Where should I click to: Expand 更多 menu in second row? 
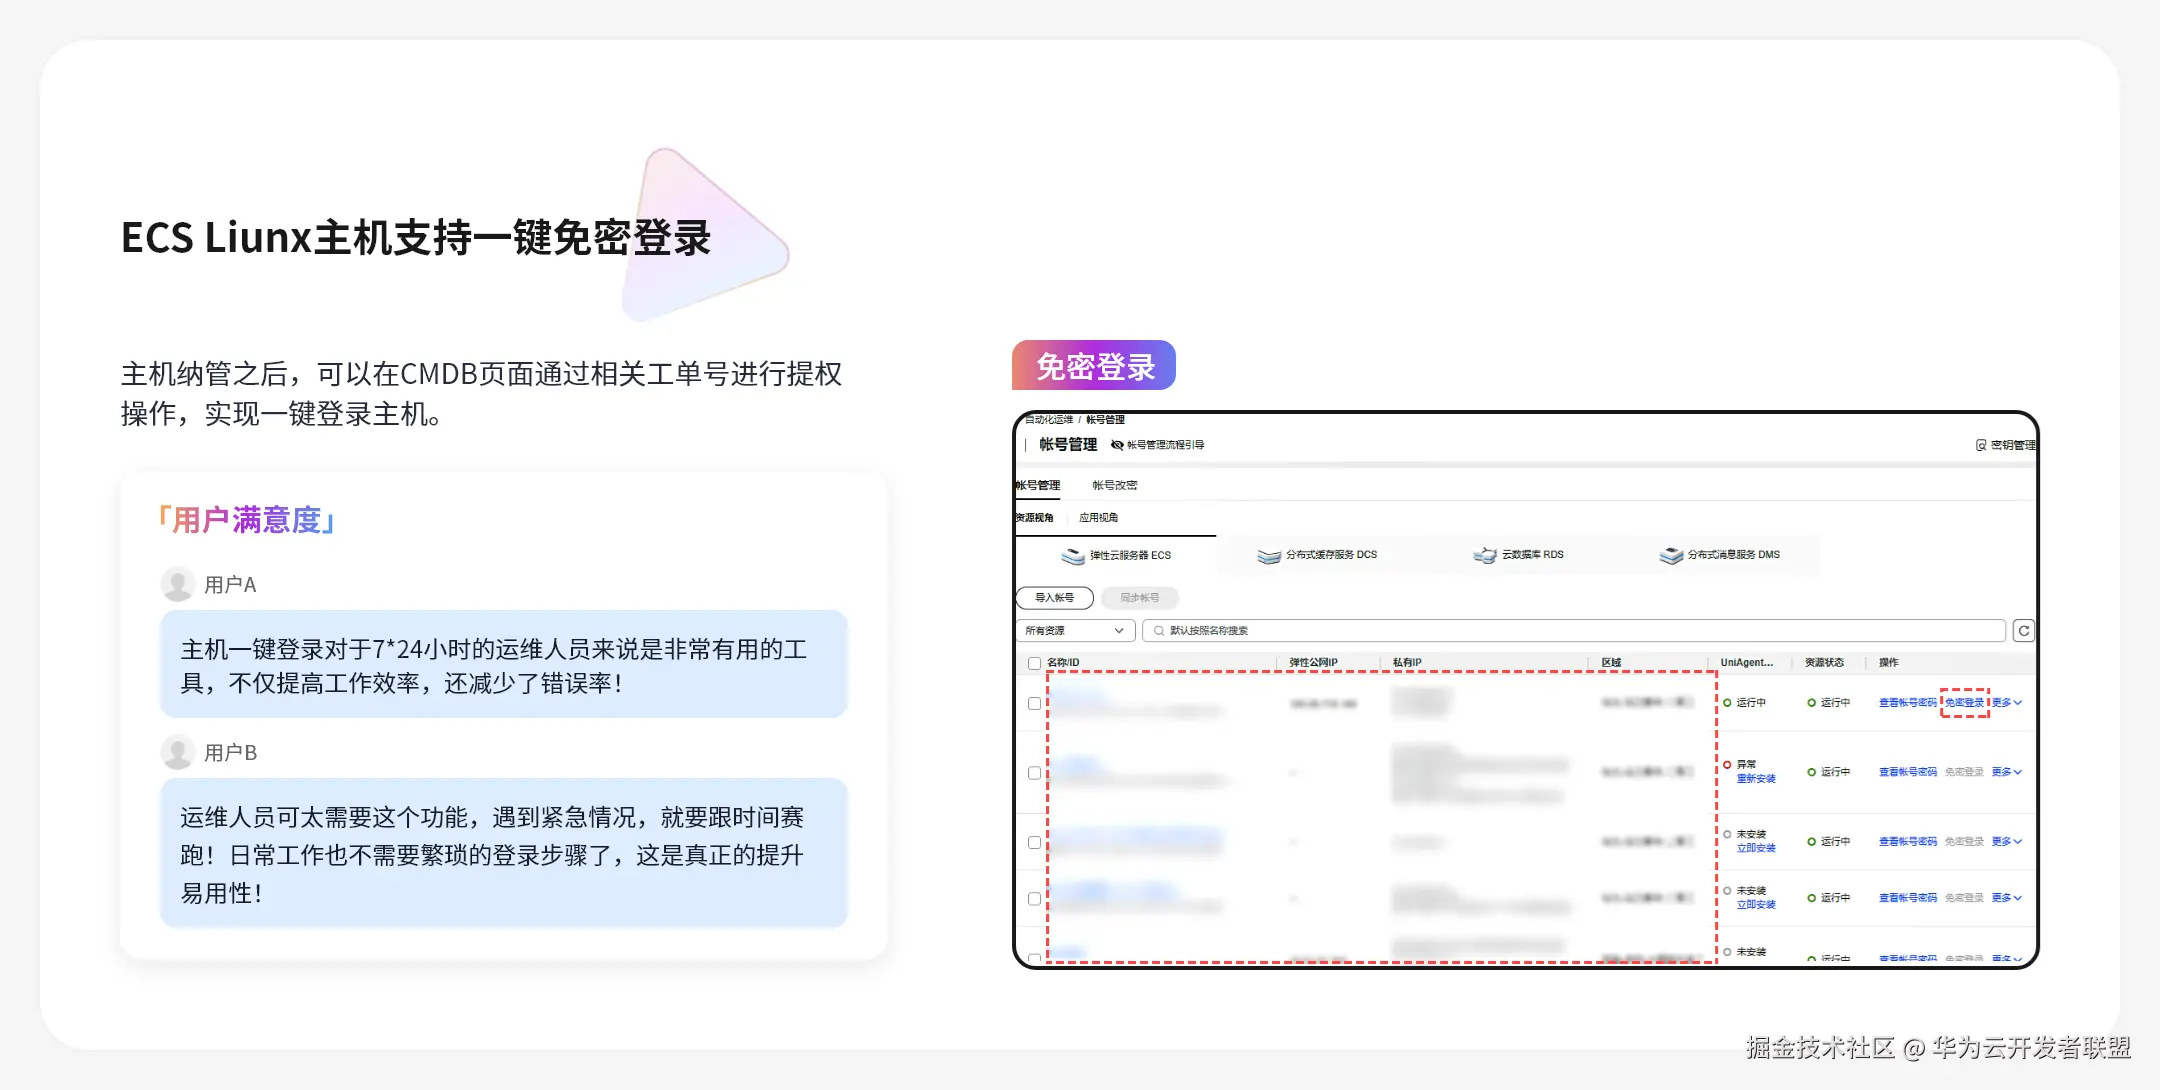tap(2006, 772)
